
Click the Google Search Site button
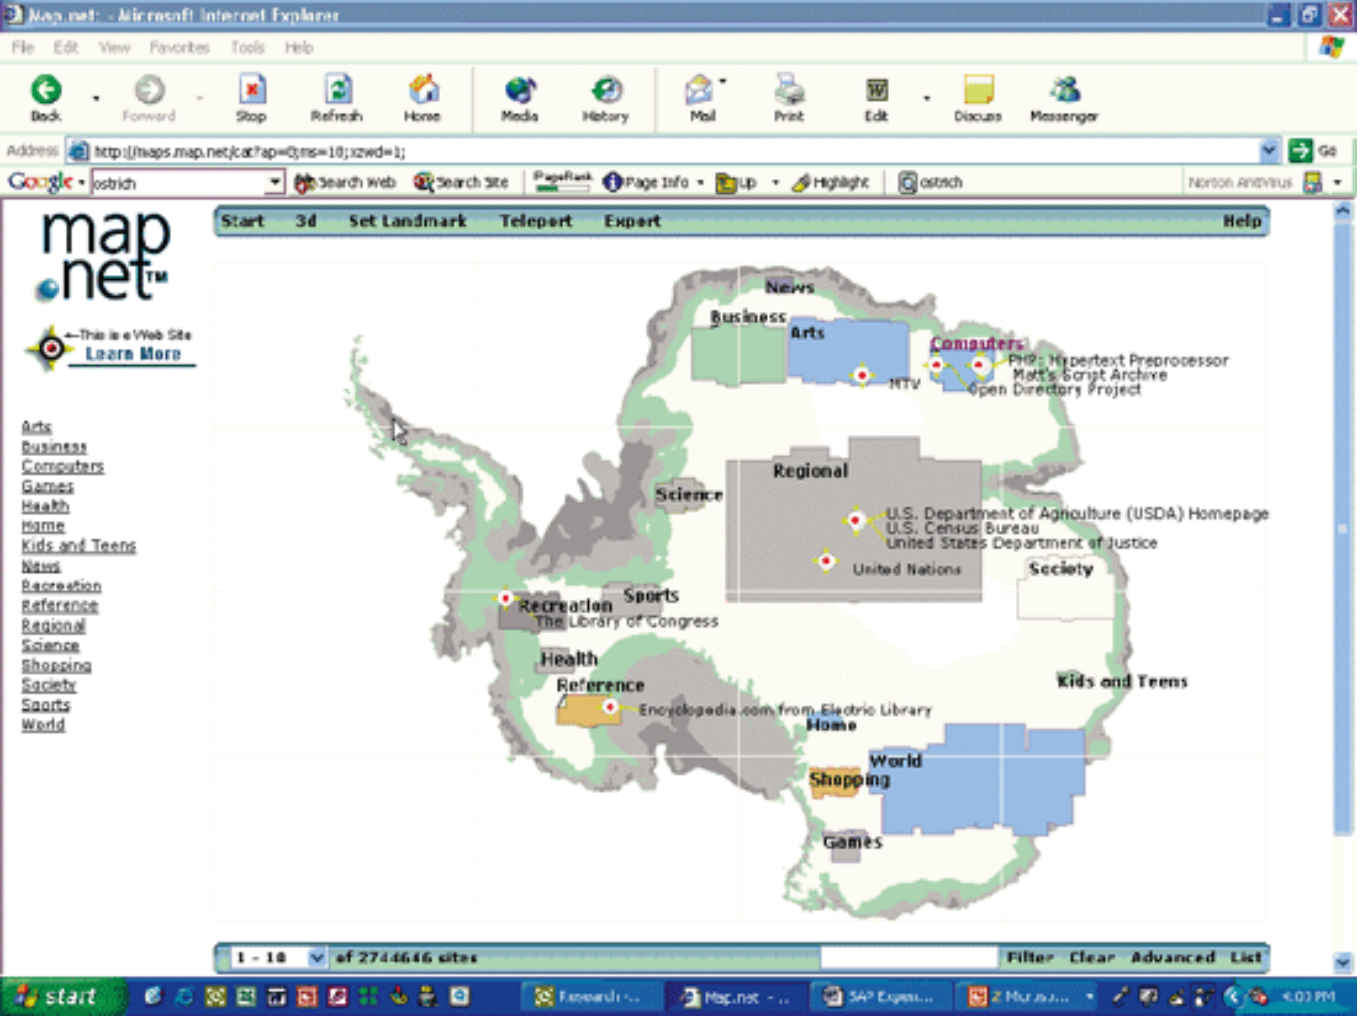pos(461,182)
